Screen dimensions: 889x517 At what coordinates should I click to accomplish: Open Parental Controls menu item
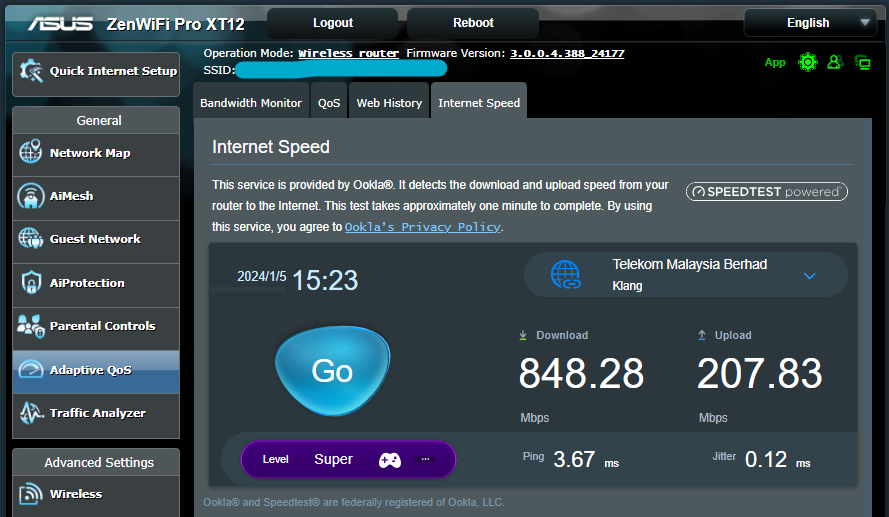[x=96, y=328]
